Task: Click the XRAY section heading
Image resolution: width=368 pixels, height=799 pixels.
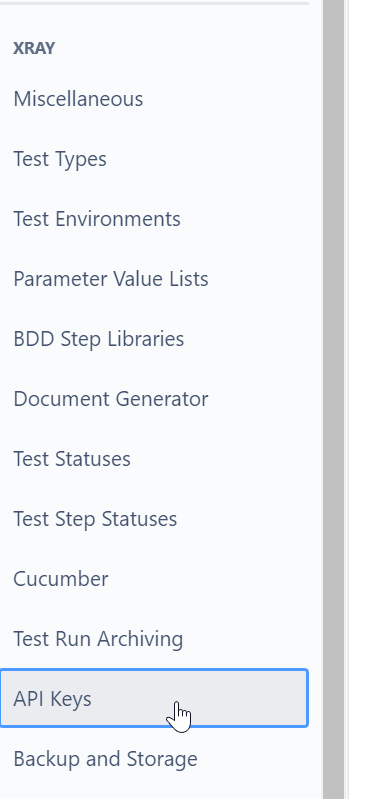Action: [34, 48]
